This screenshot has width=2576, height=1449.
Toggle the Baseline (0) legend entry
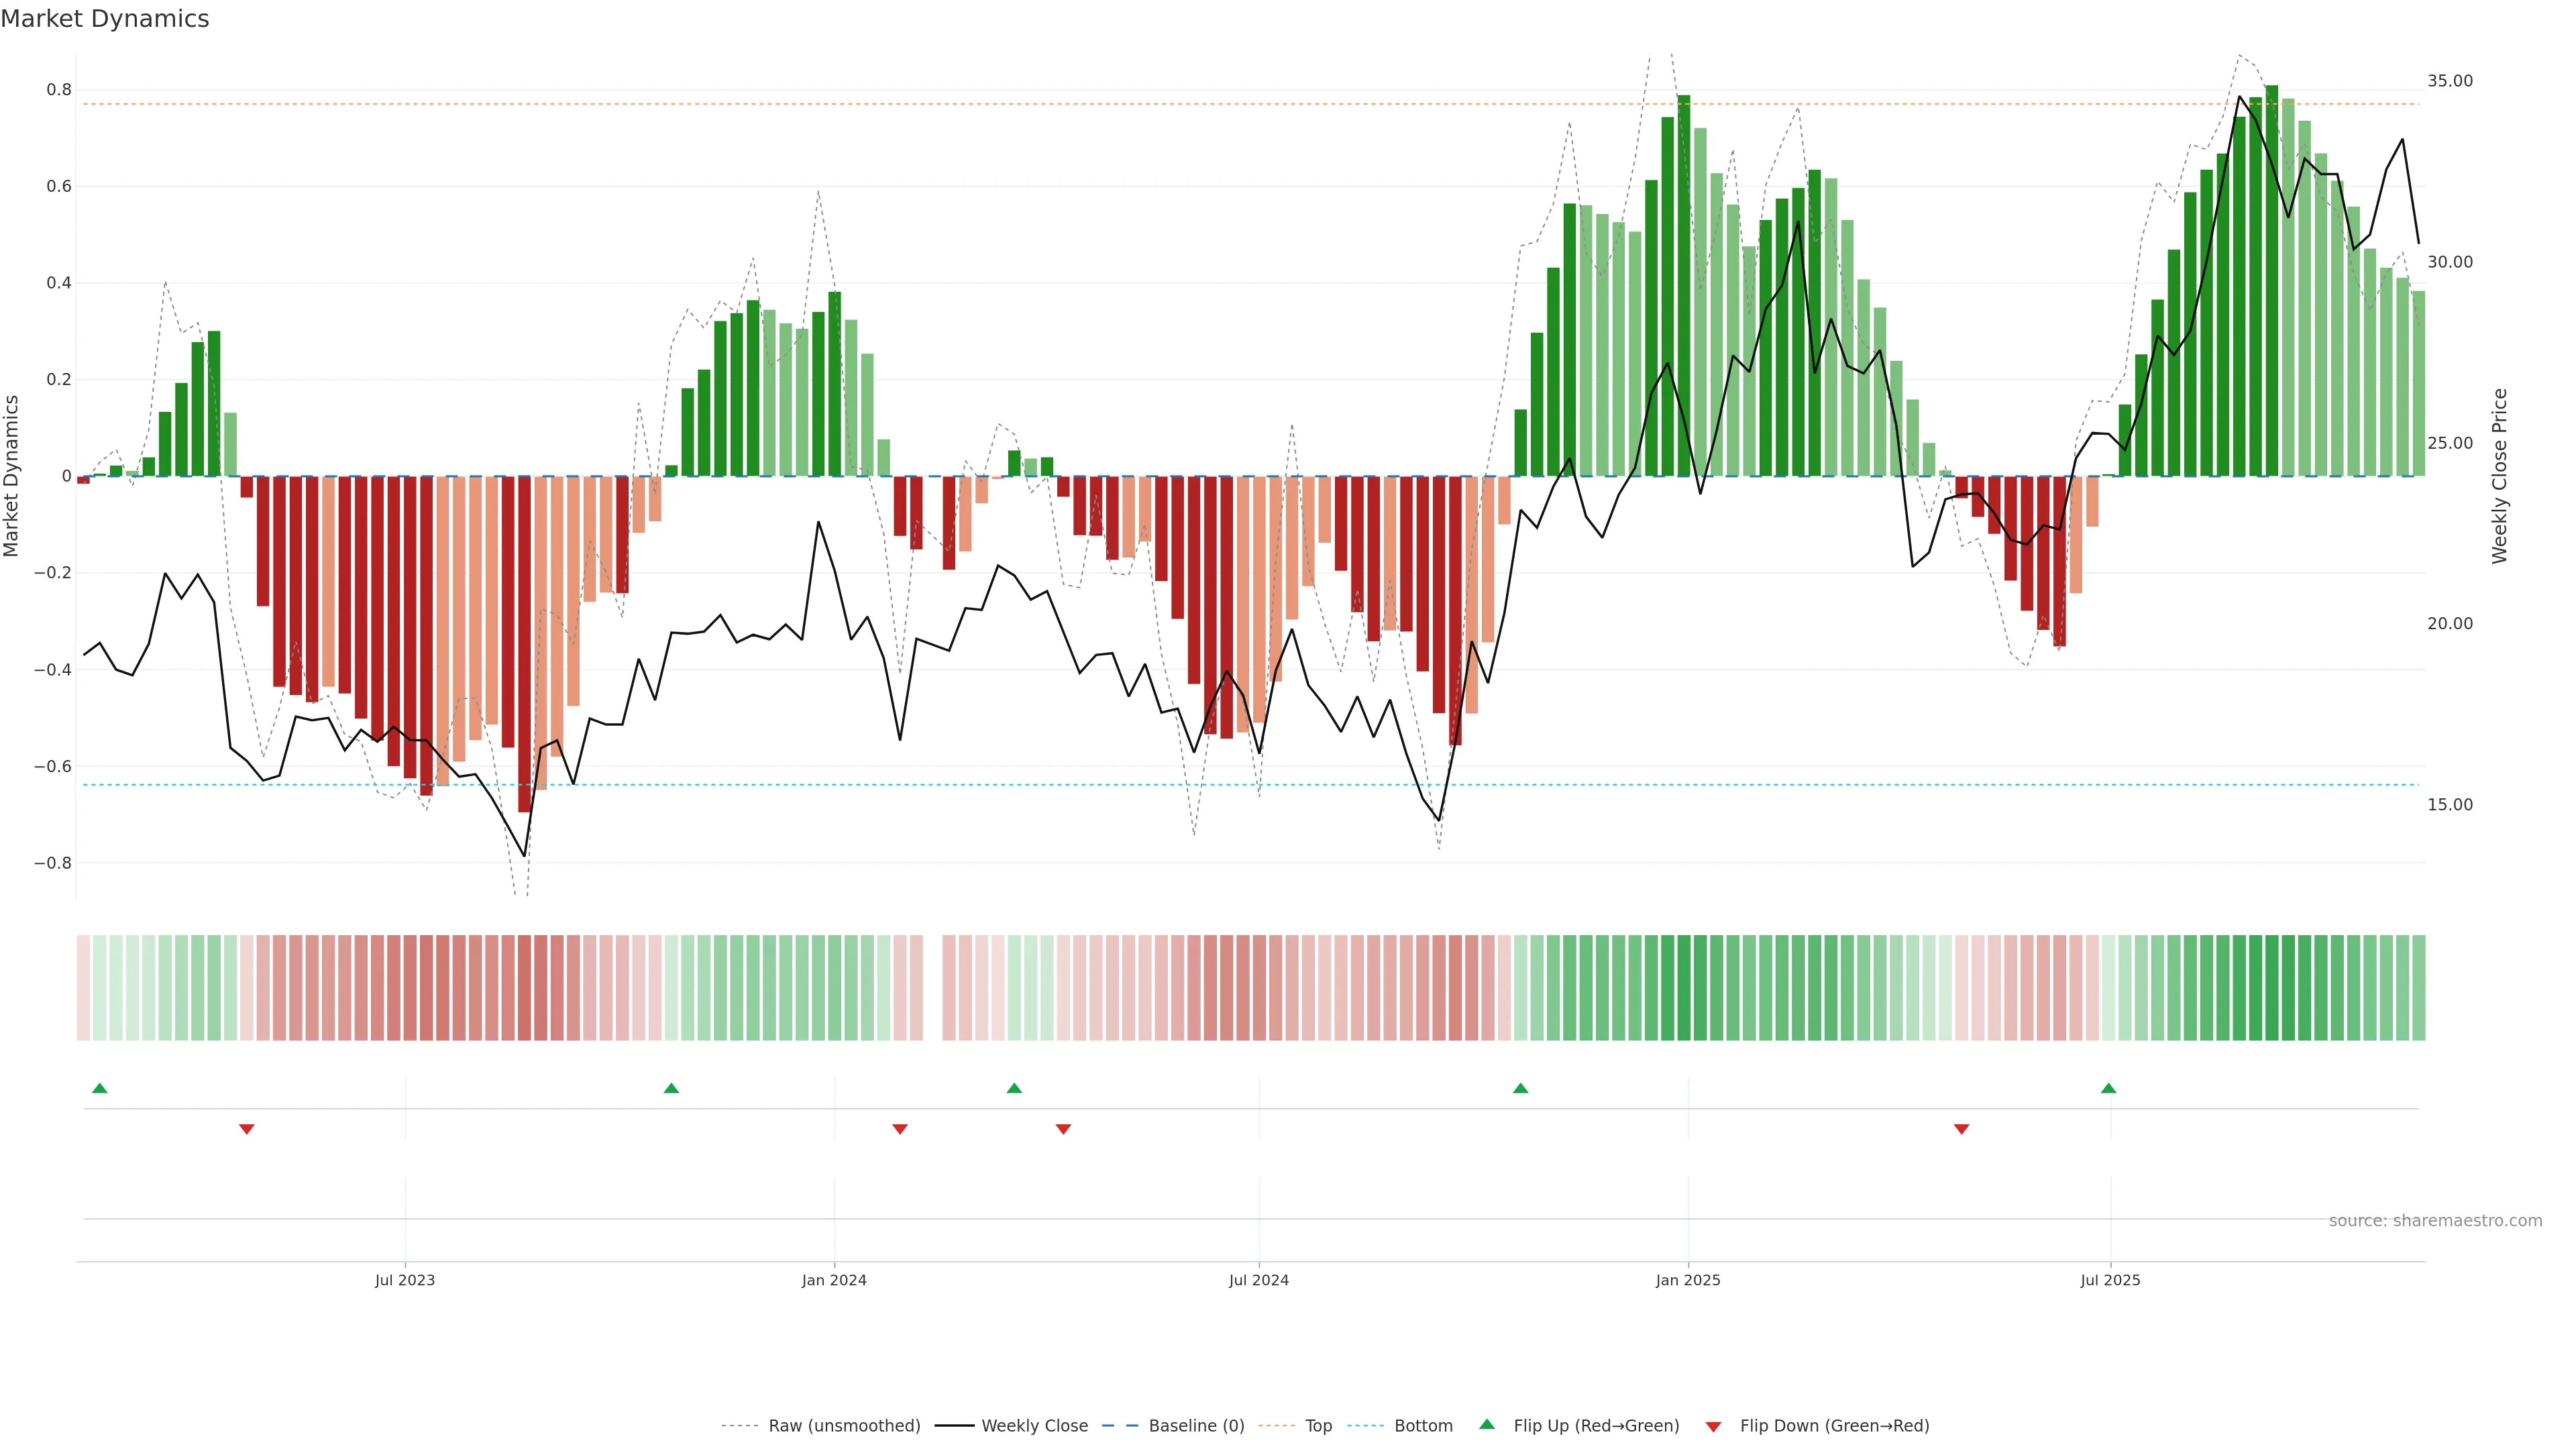click(x=1196, y=1426)
